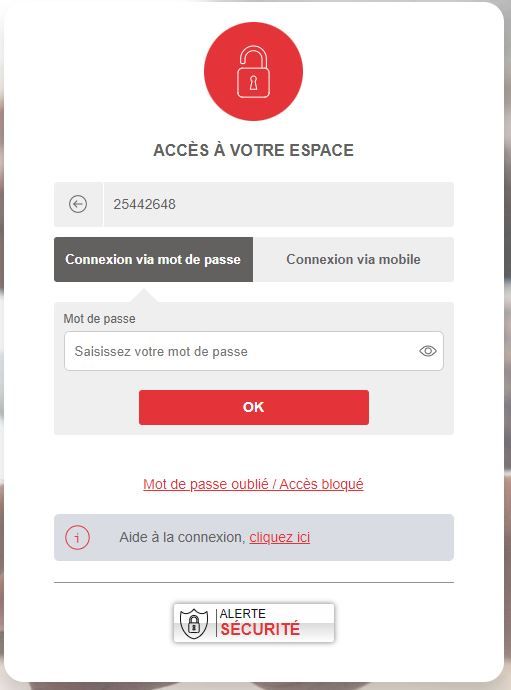Screen dimensions: 511x690
Task: Submit login with the red OK button
Action: pos(254,407)
